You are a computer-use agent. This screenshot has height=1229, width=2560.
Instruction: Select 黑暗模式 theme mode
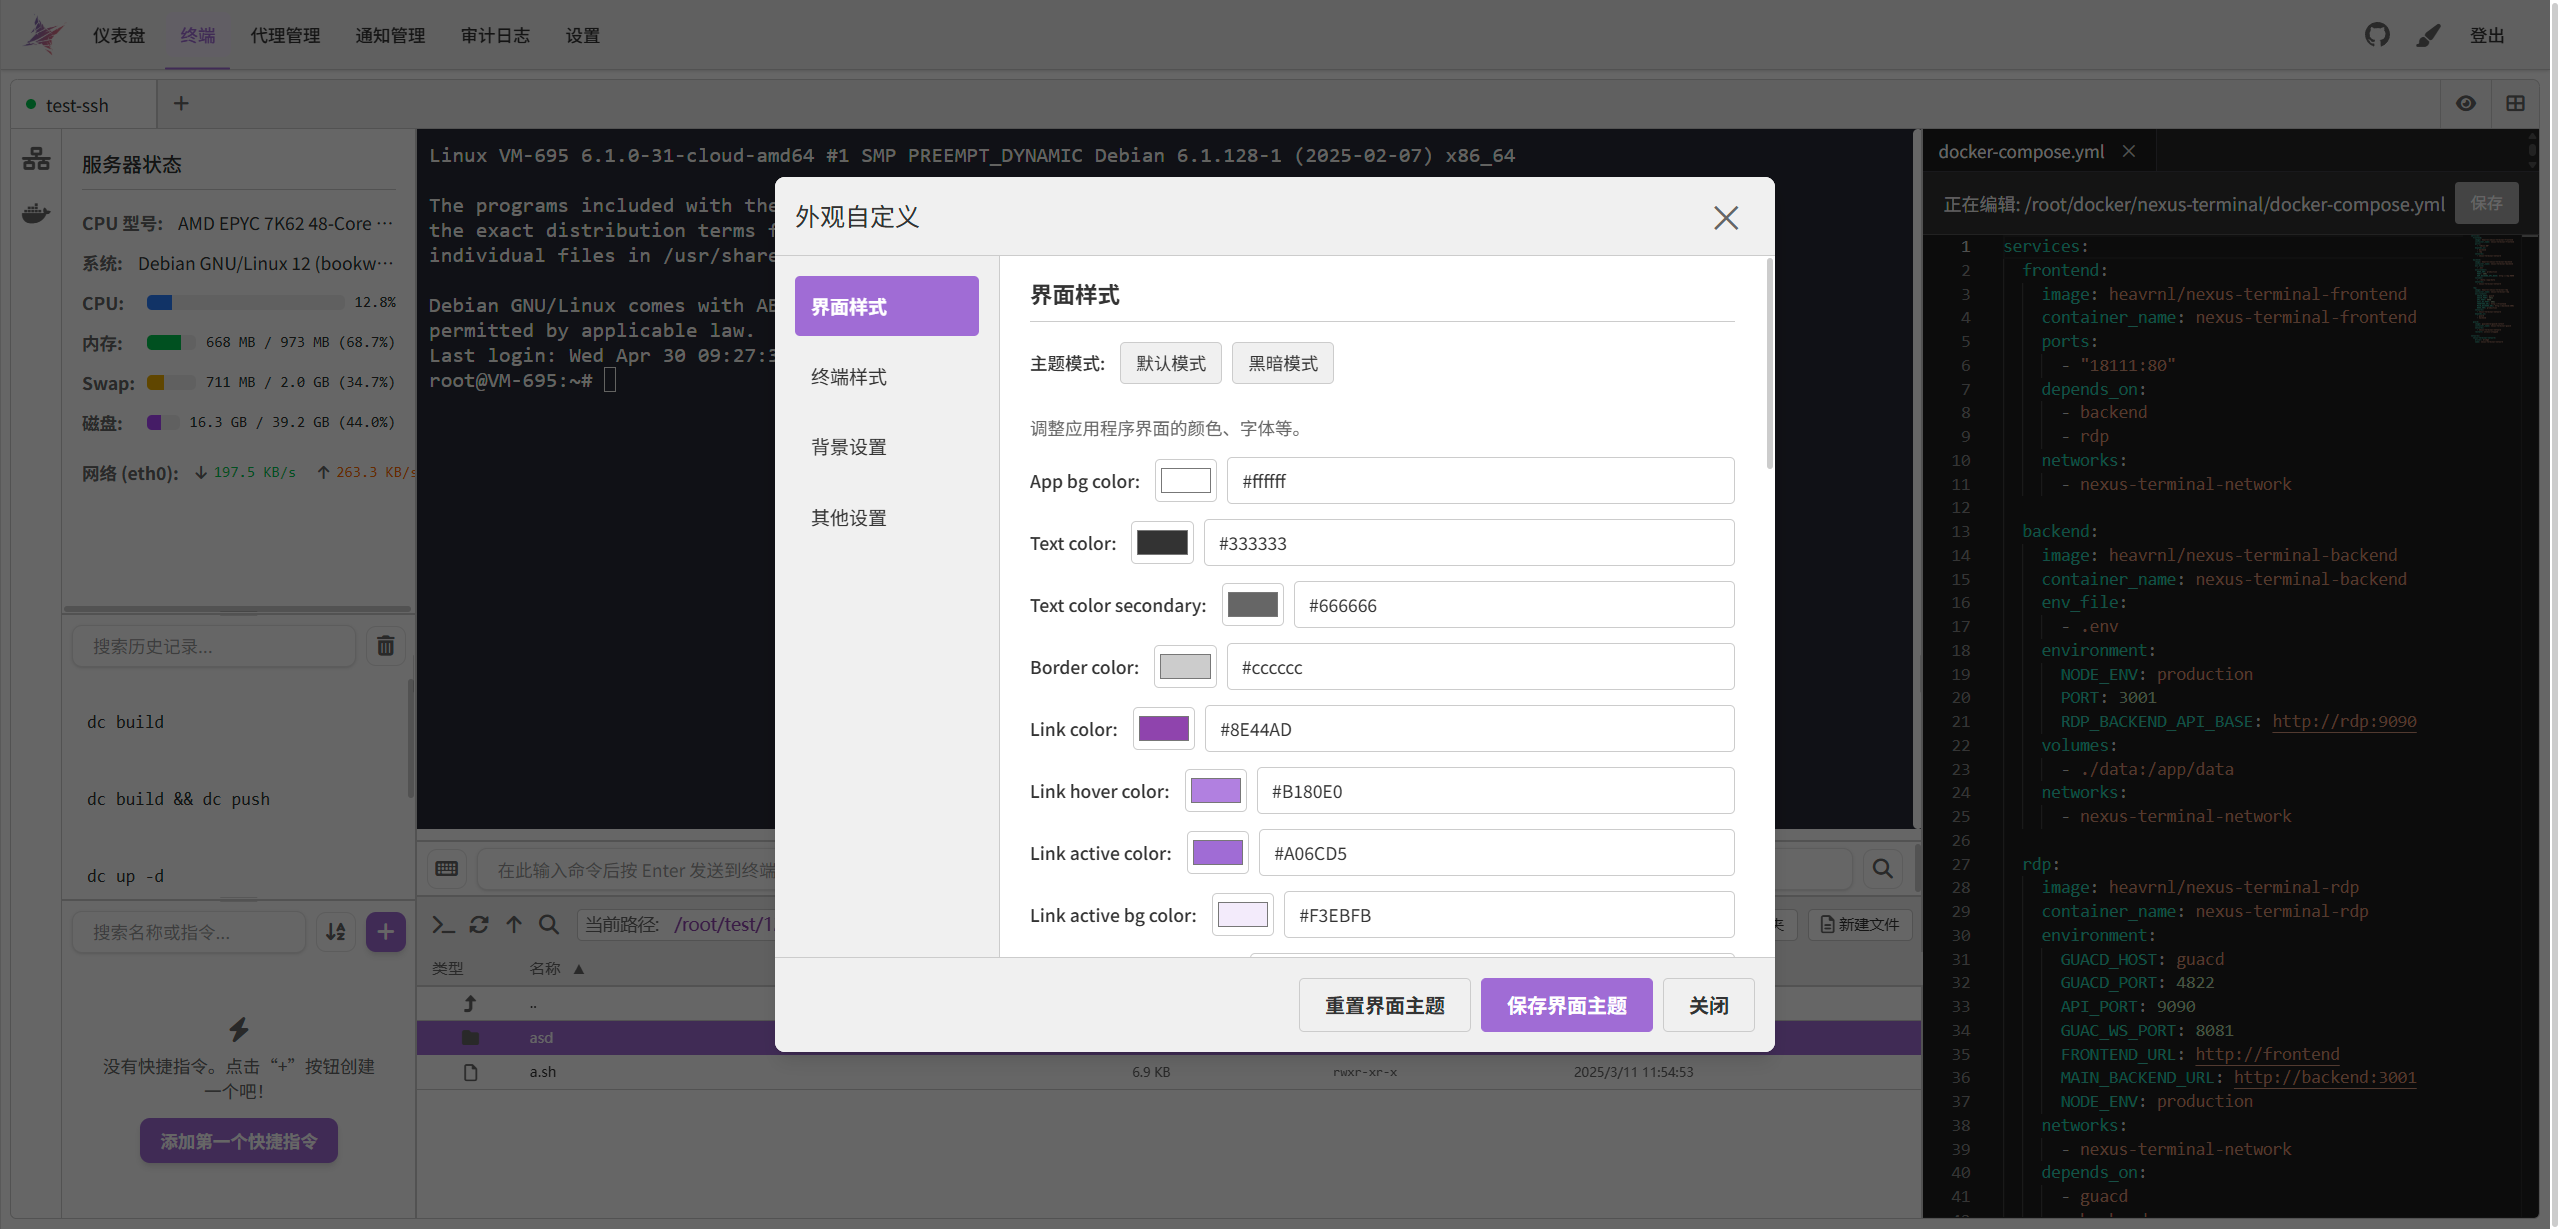pyautogui.click(x=1282, y=363)
